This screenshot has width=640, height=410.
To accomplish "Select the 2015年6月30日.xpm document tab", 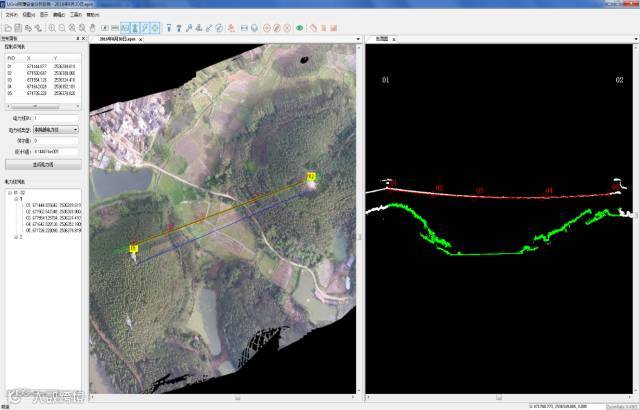I will point(117,39).
